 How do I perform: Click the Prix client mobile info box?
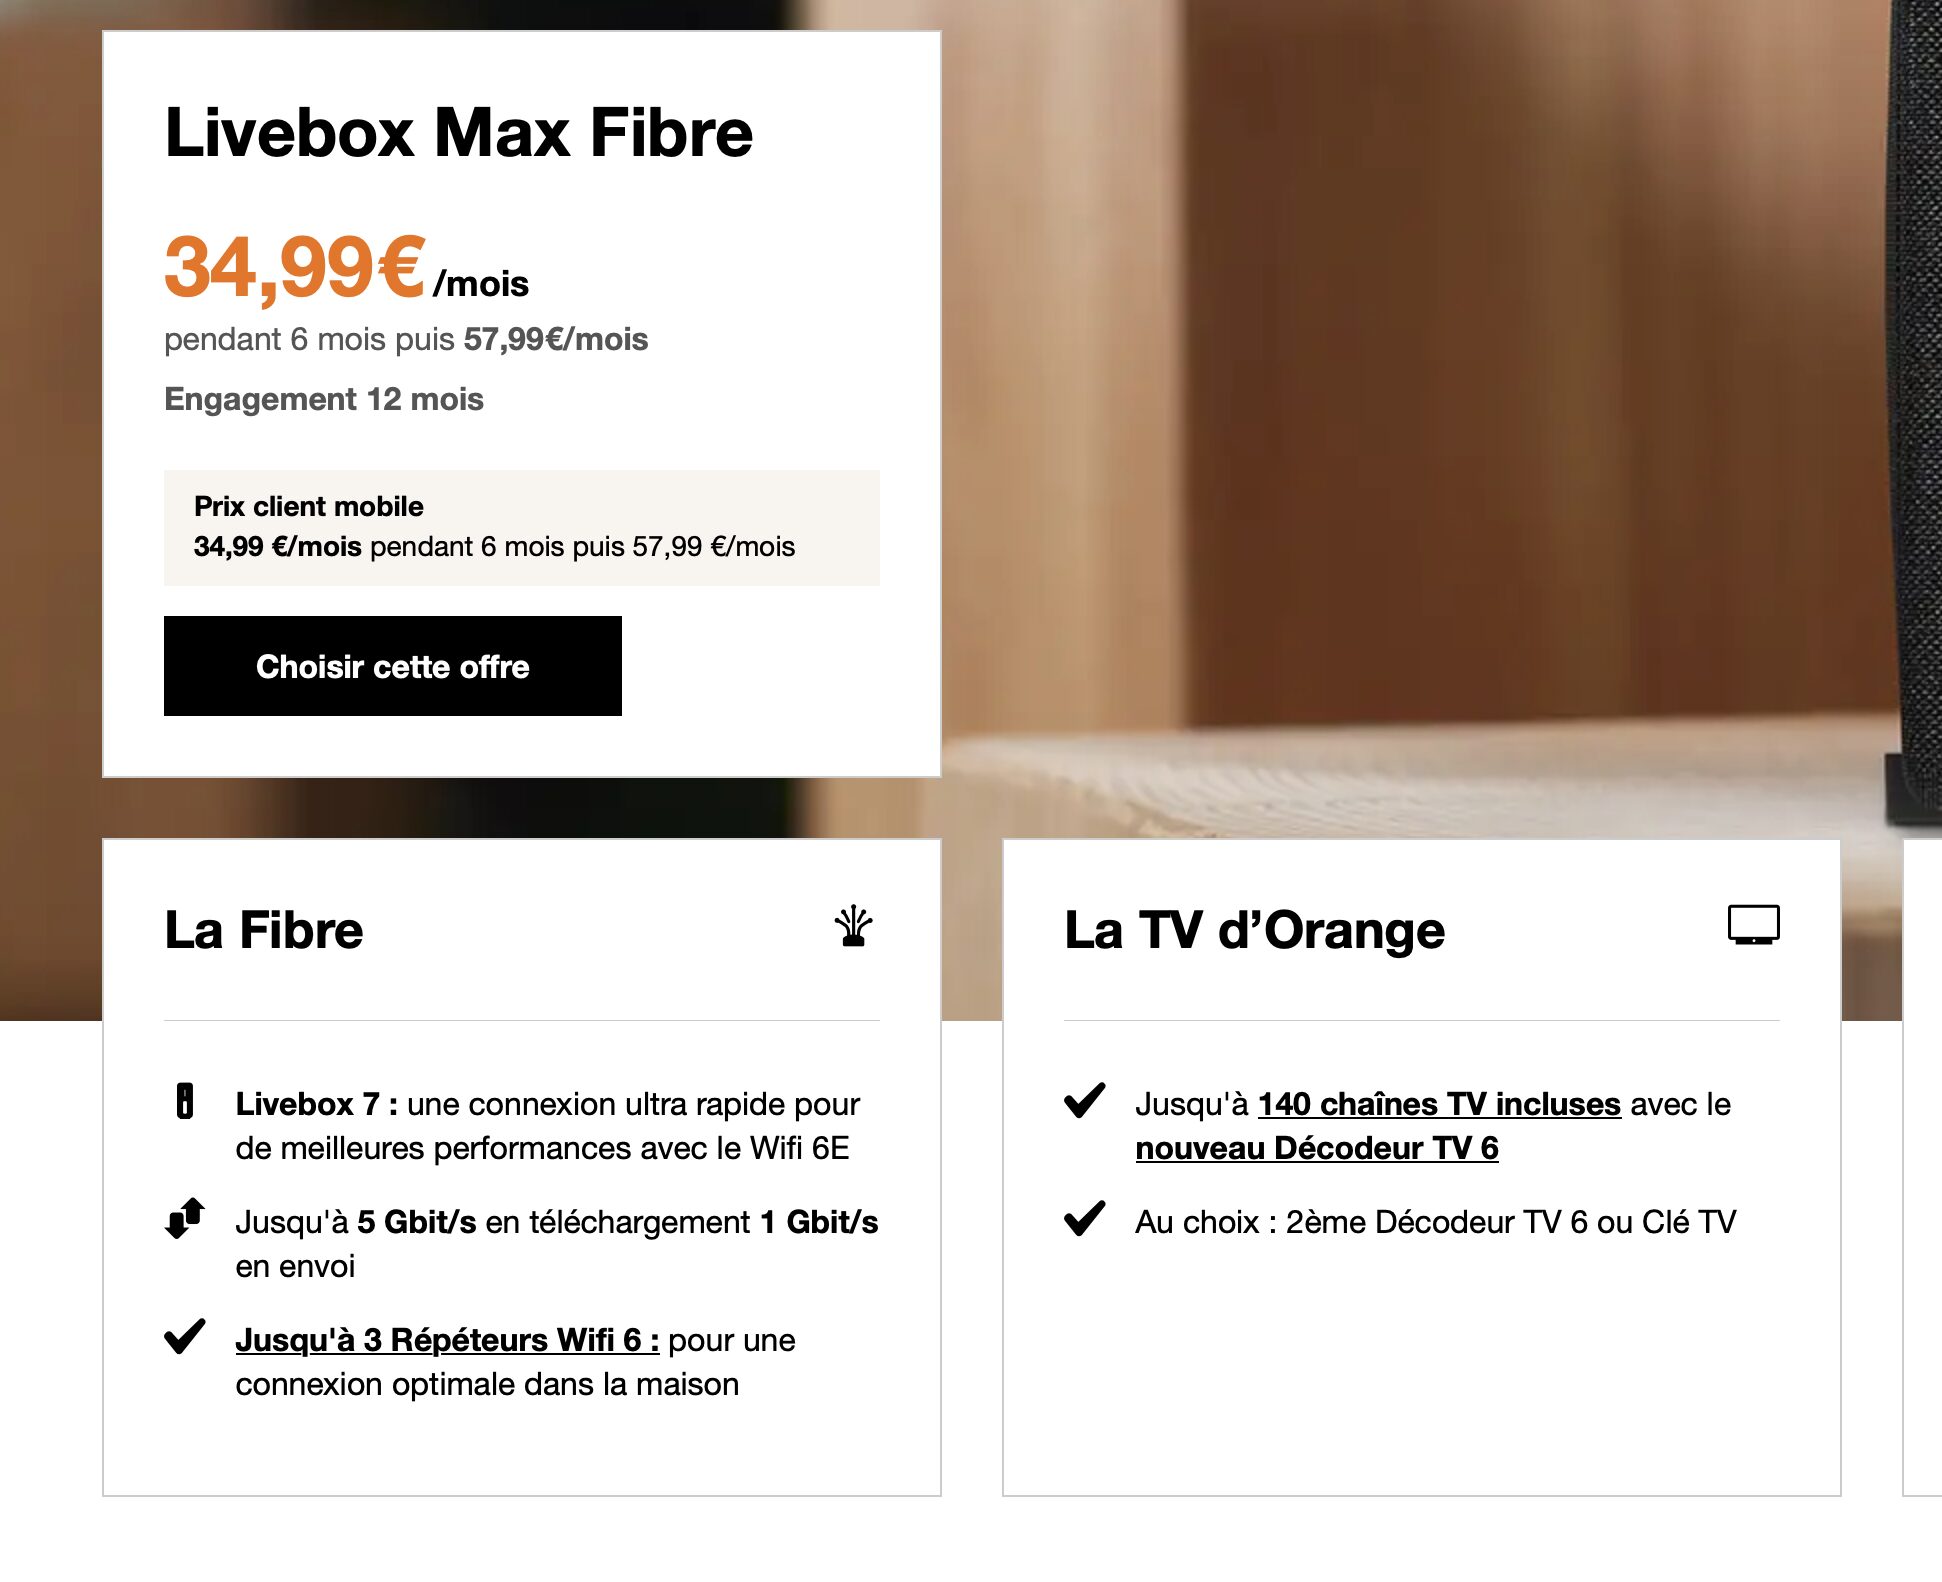[x=522, y=527]
